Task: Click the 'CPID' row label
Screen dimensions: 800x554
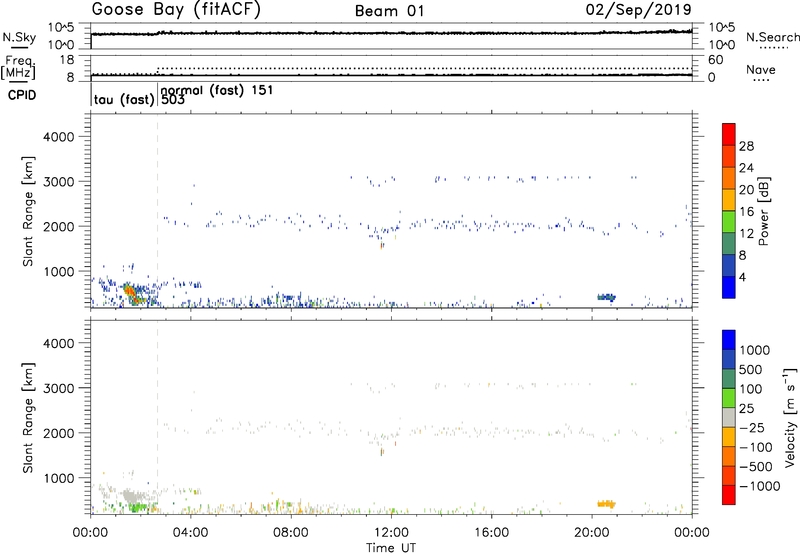Action: tap(22, 95)
